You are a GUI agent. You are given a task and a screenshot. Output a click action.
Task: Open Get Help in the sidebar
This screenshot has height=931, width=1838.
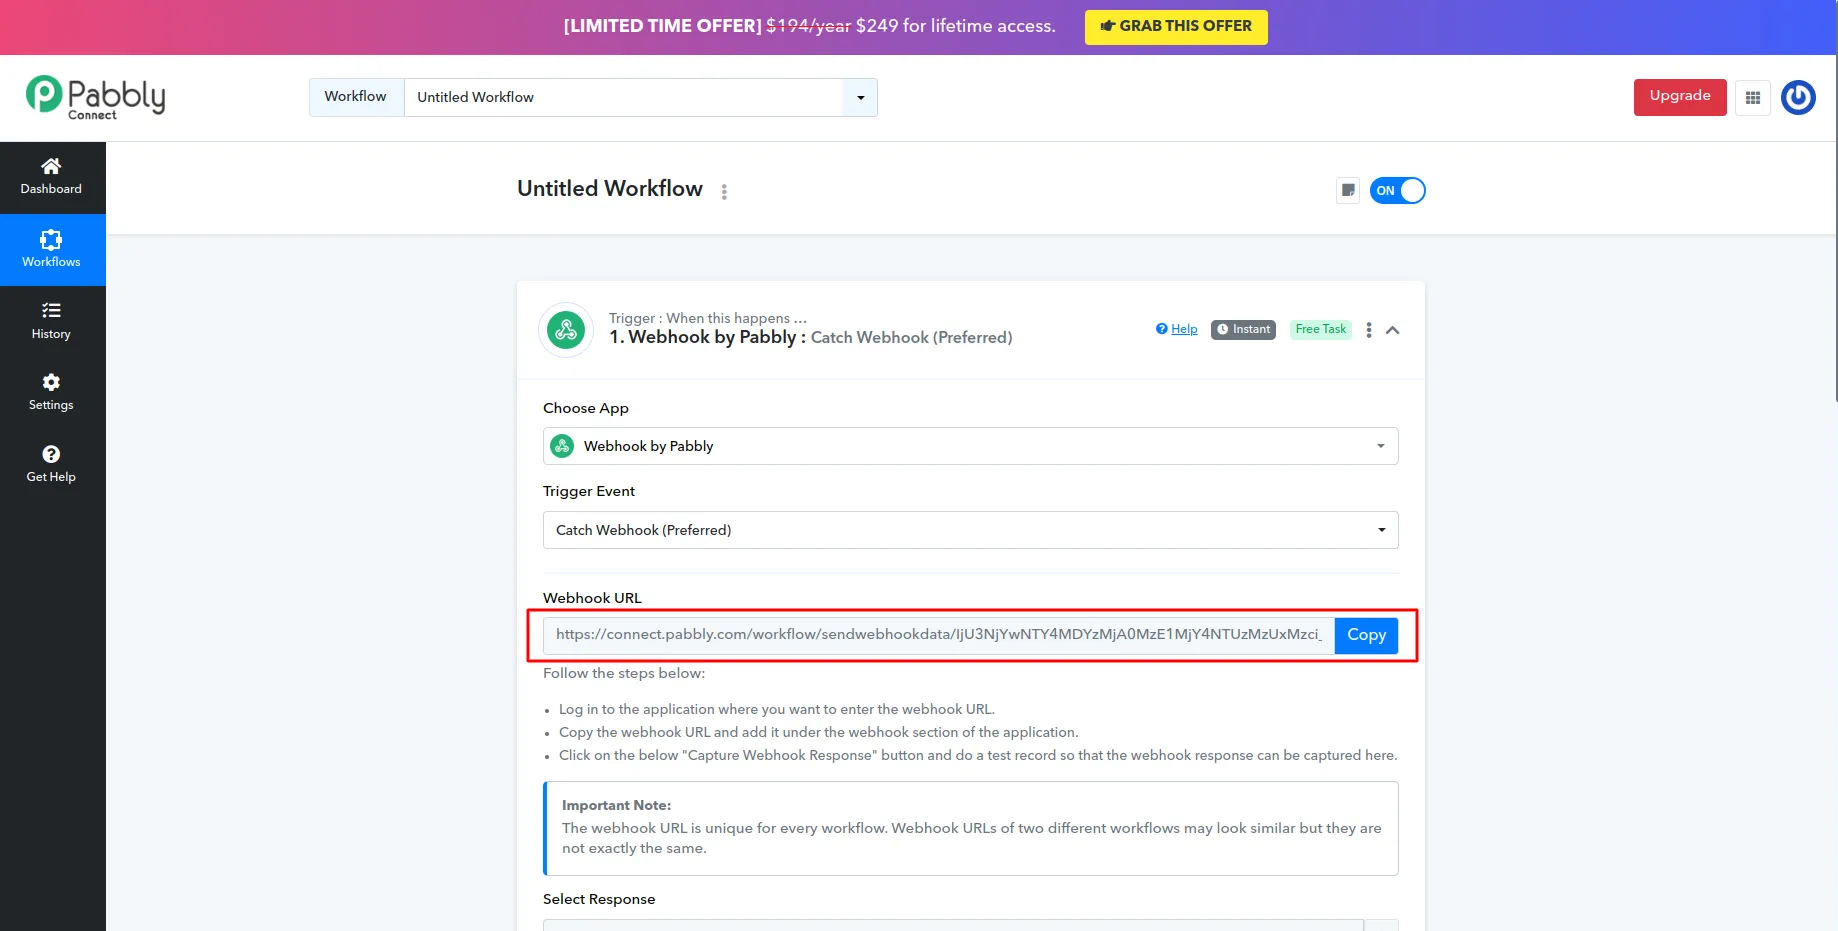50,463
